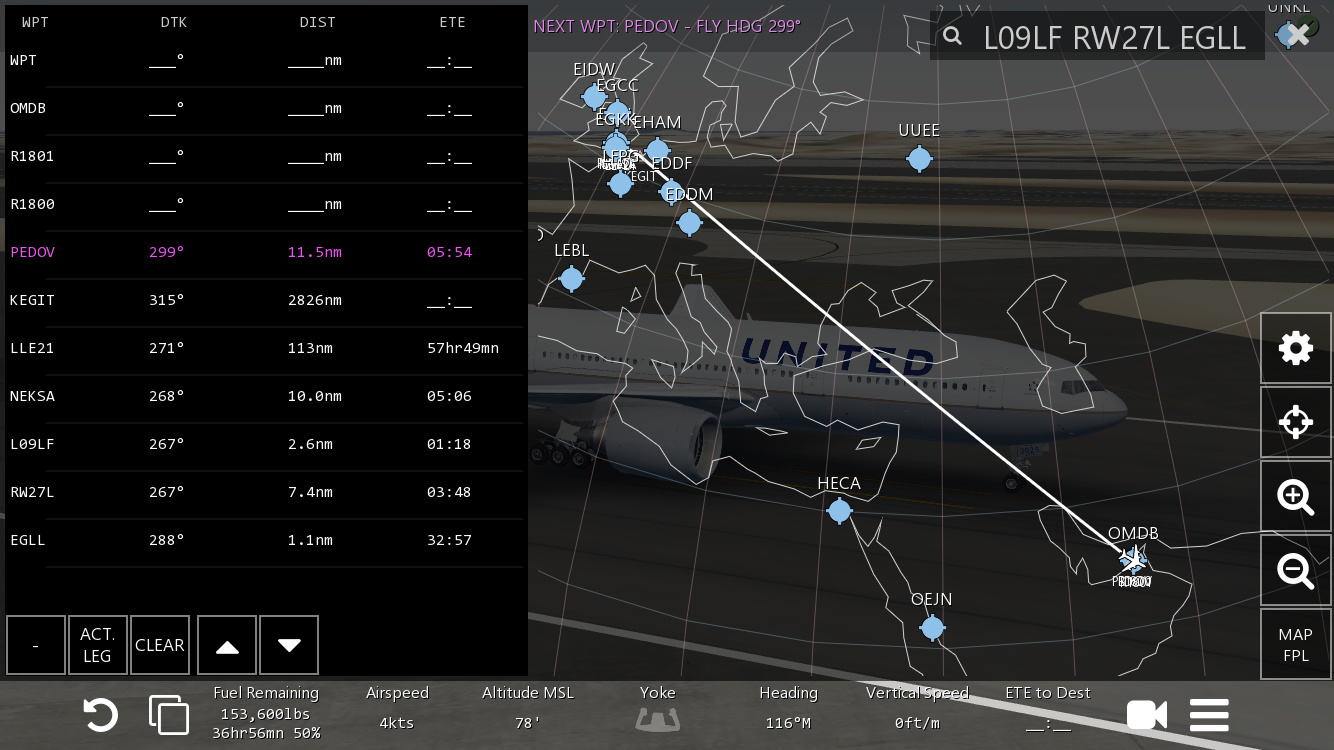Remove the waypoint with the minus button
The width and height of the screenshot is (1334, 750).
(36, 645)
